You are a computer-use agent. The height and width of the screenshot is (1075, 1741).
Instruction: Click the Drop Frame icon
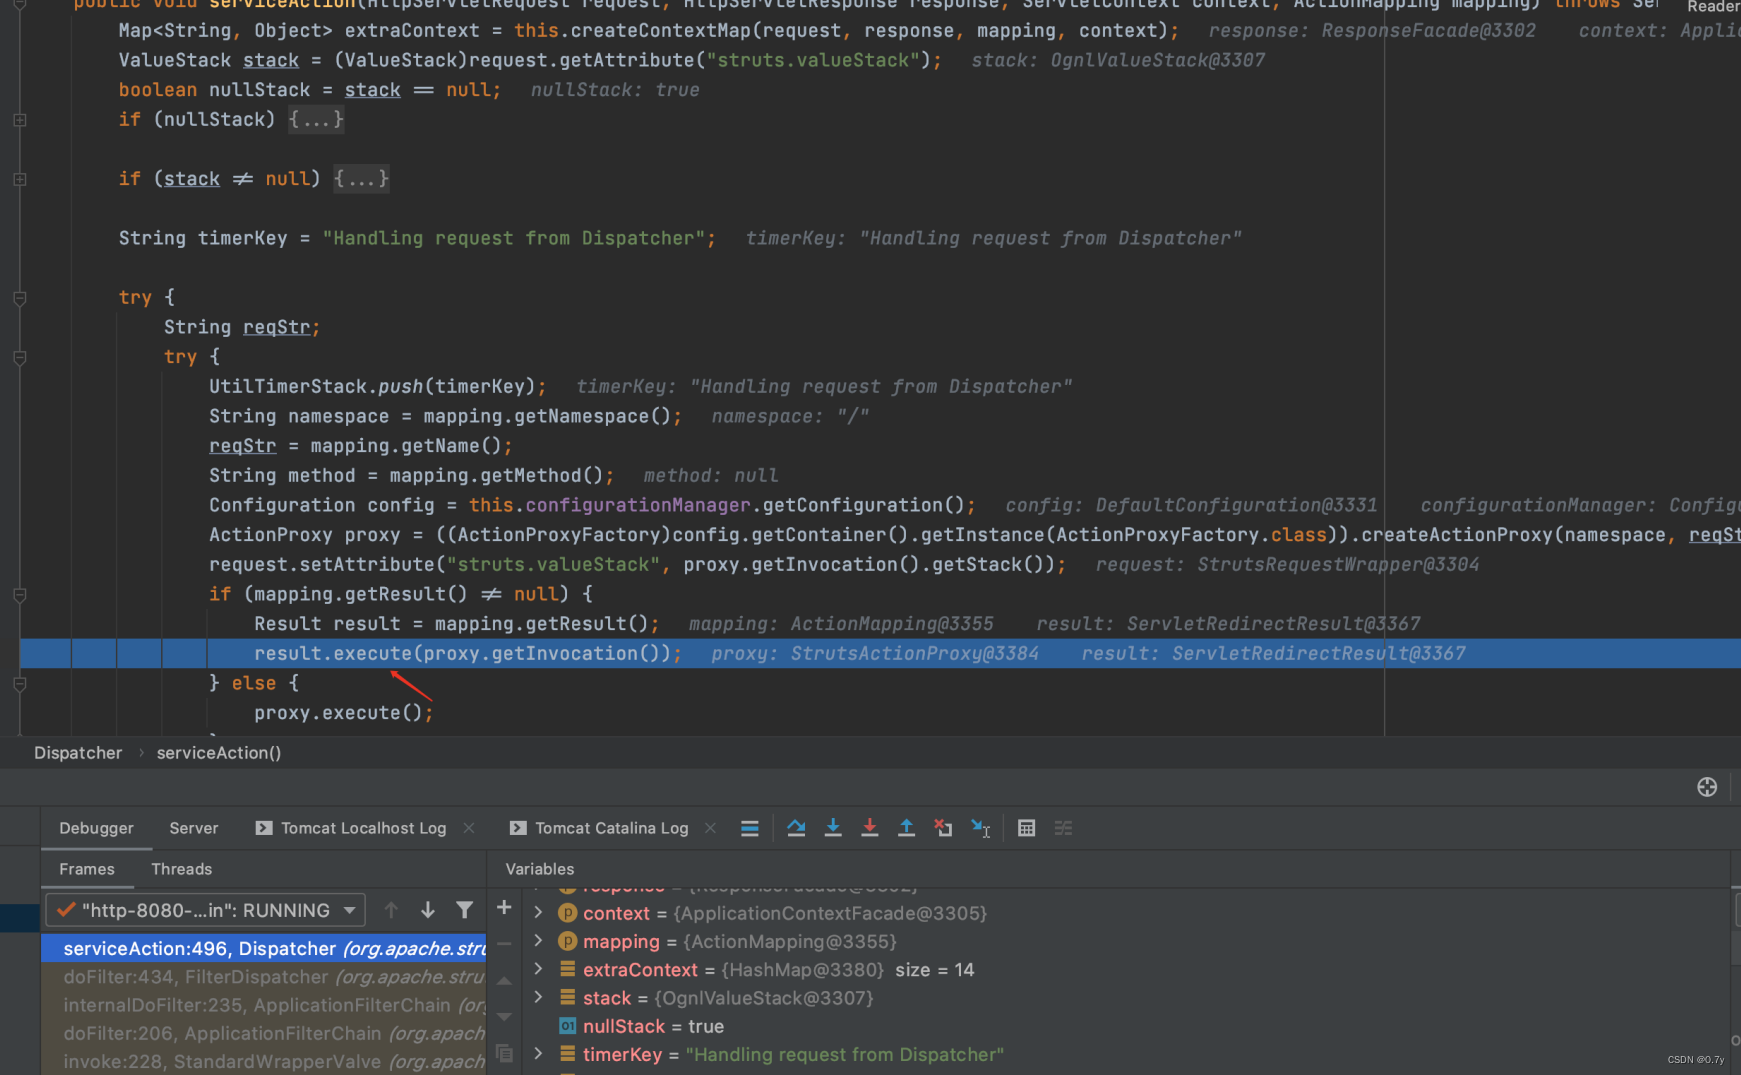(943, 828)
